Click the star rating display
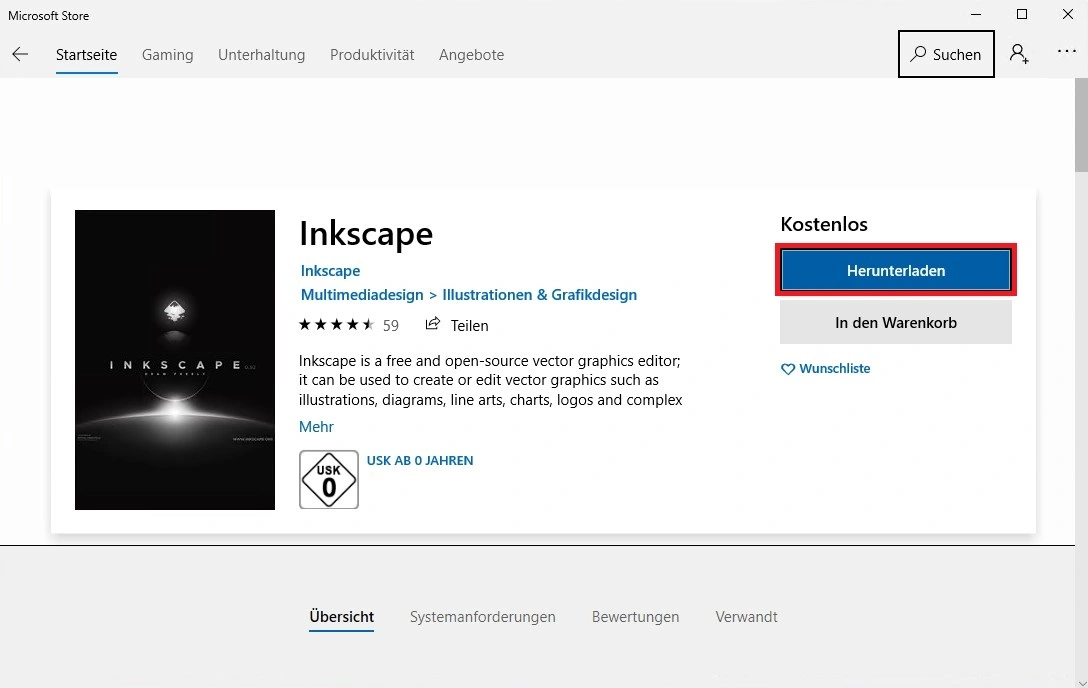 pos(337,325)
